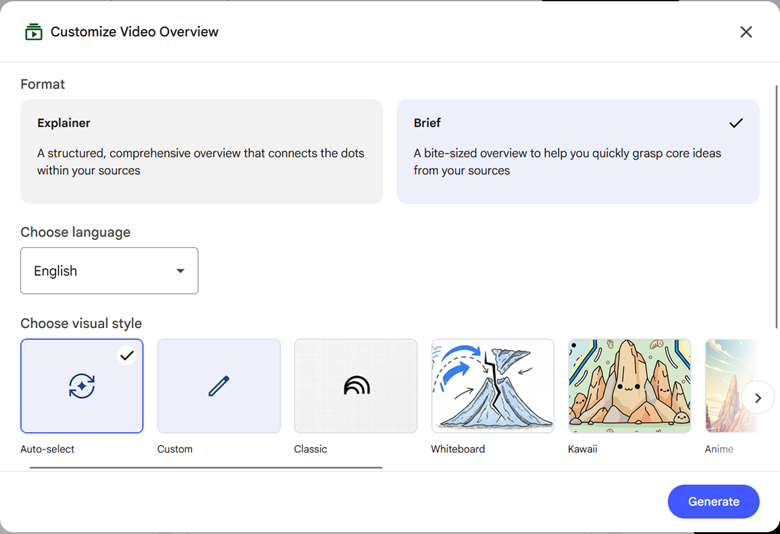Click the Auto-select style label
Screen dimensions: 780x534
pos(47,449)
